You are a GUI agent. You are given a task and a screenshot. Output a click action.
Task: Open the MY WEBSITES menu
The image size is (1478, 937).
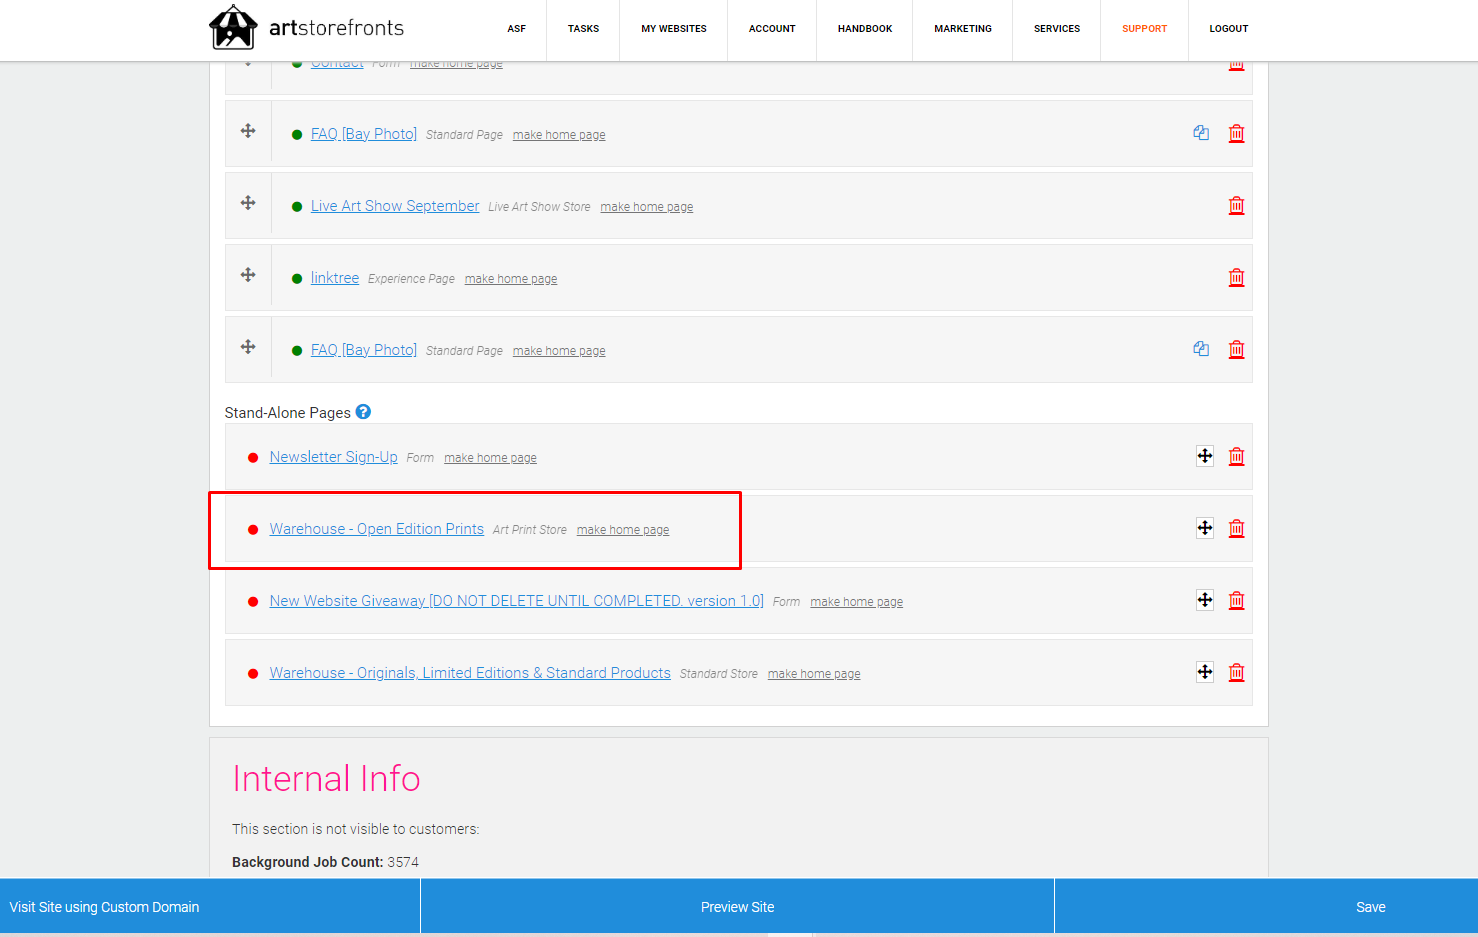674,29
